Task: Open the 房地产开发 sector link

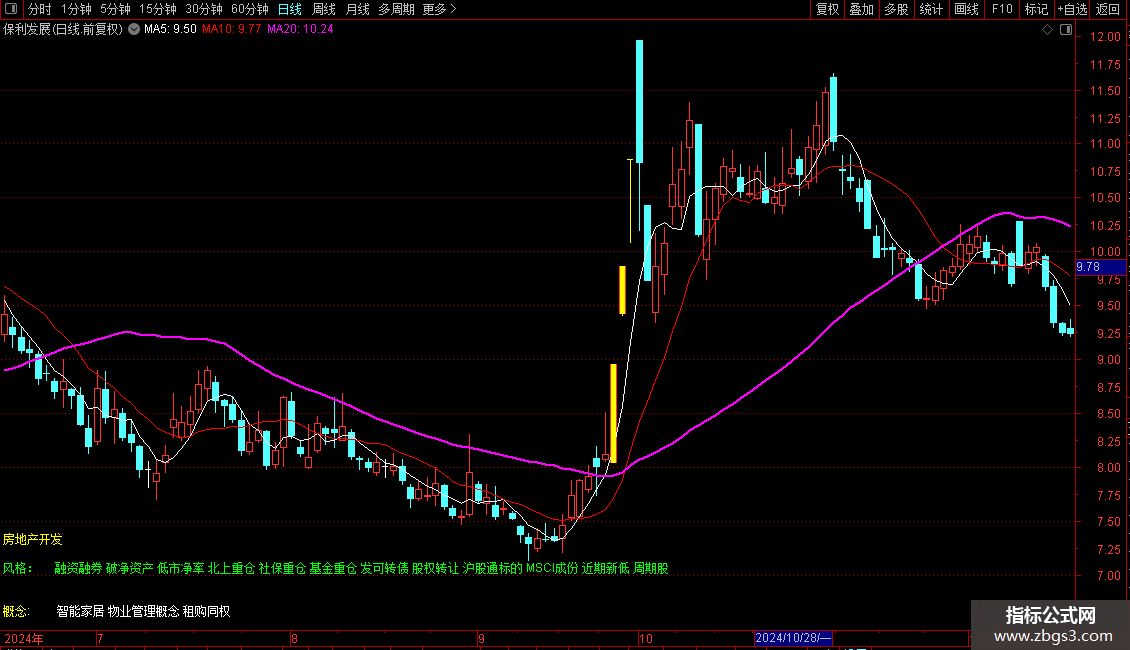Action: 32,539
